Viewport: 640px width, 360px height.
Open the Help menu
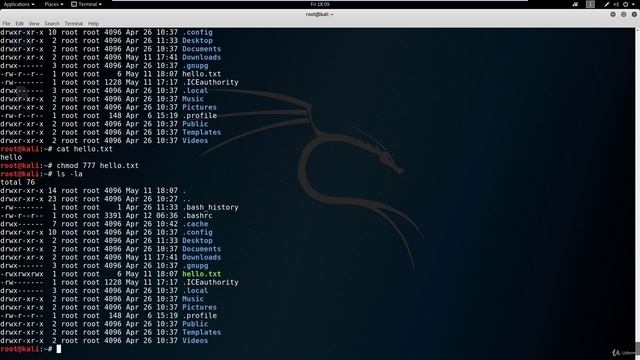click(93, 24)
